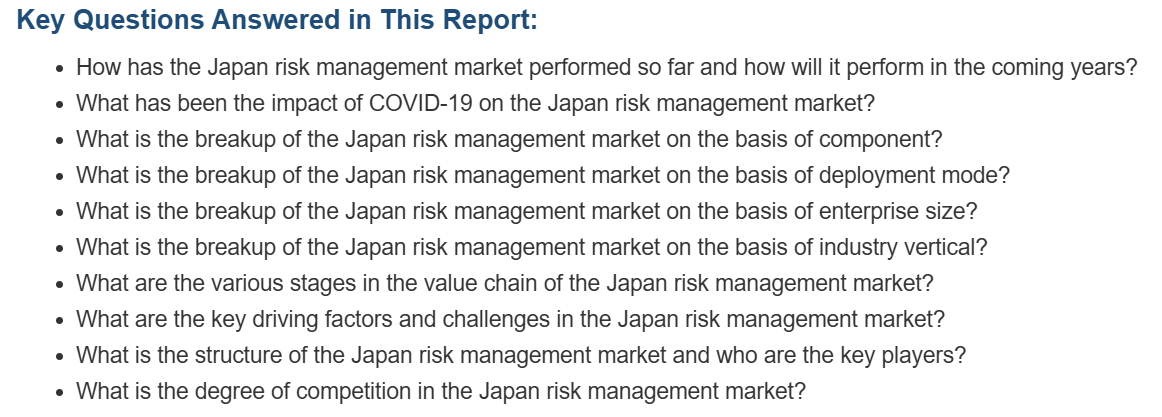The width and height of the screenshot is (1162, 417).
Task: Click the value chain stages question
Action: [x=504, y=283]
